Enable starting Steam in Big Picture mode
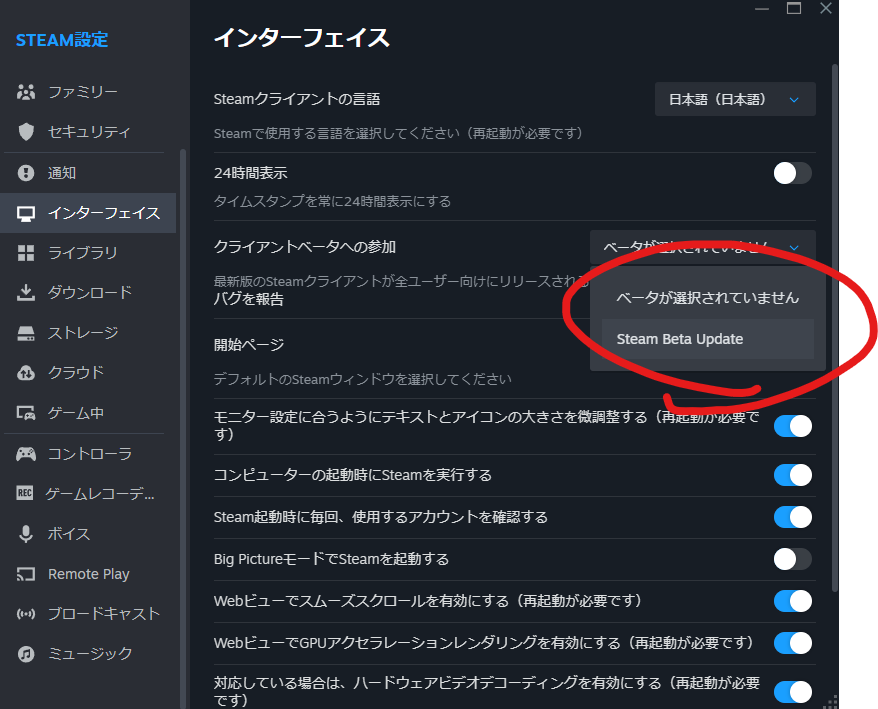 pyautogui.click(x=792, y=559)
